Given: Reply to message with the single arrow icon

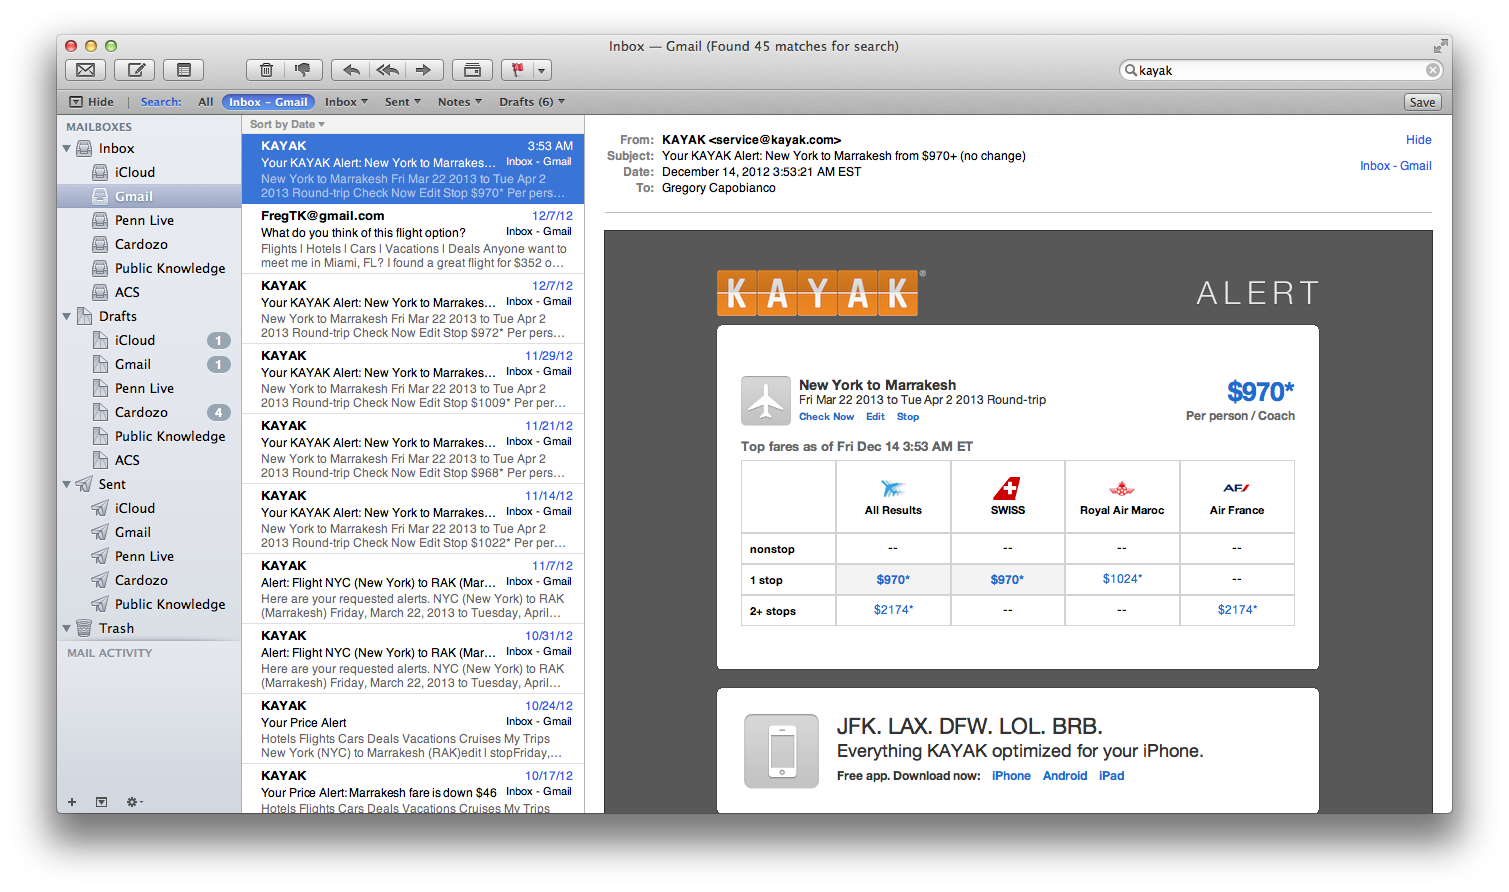Looking at the screenshot, I should pyautogui.click(x=351, y=70).
